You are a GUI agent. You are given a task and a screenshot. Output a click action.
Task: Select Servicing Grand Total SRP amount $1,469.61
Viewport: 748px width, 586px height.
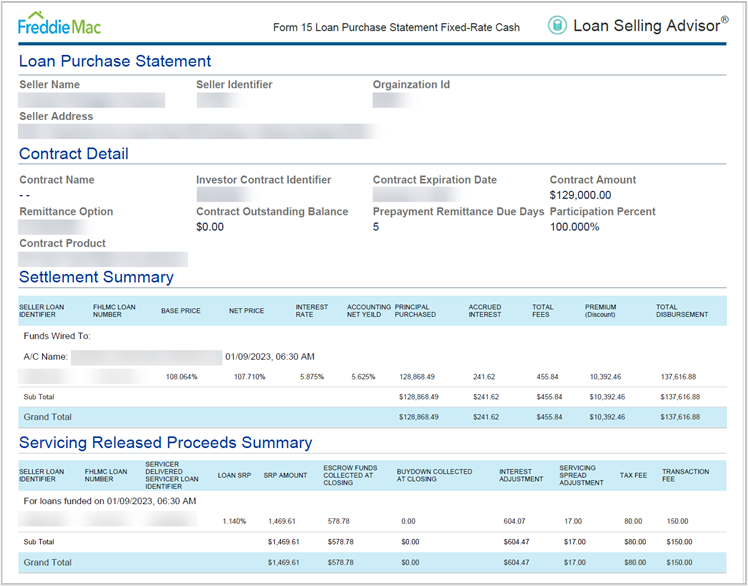[283, 563]
